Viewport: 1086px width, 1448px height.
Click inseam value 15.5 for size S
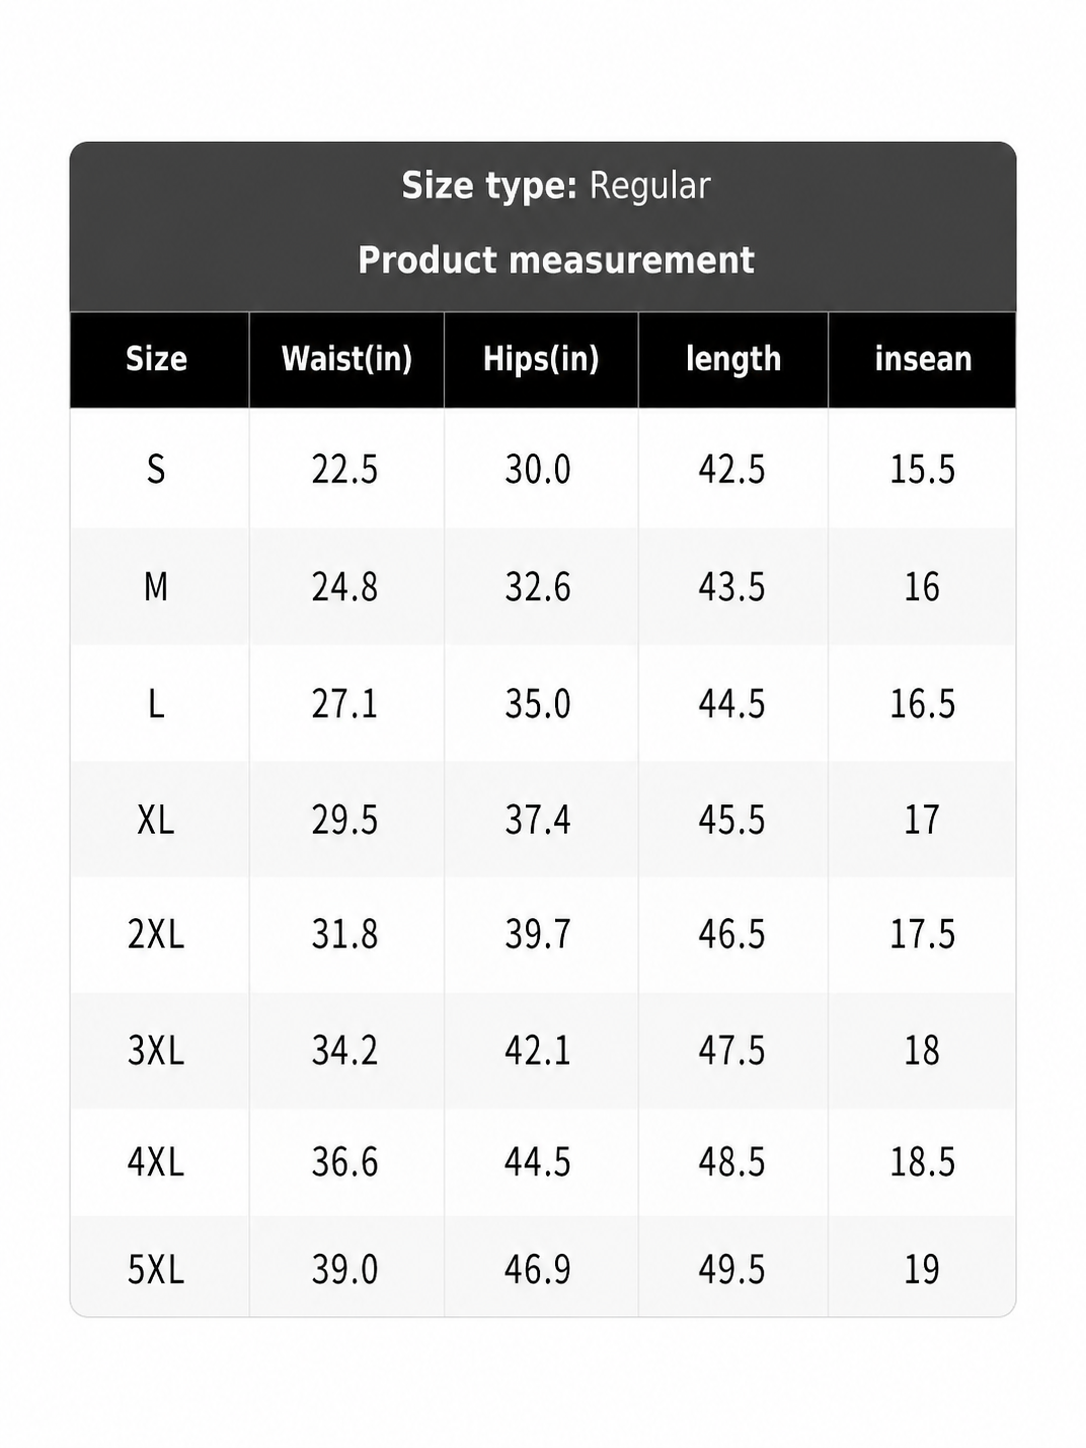coord(923,469)
